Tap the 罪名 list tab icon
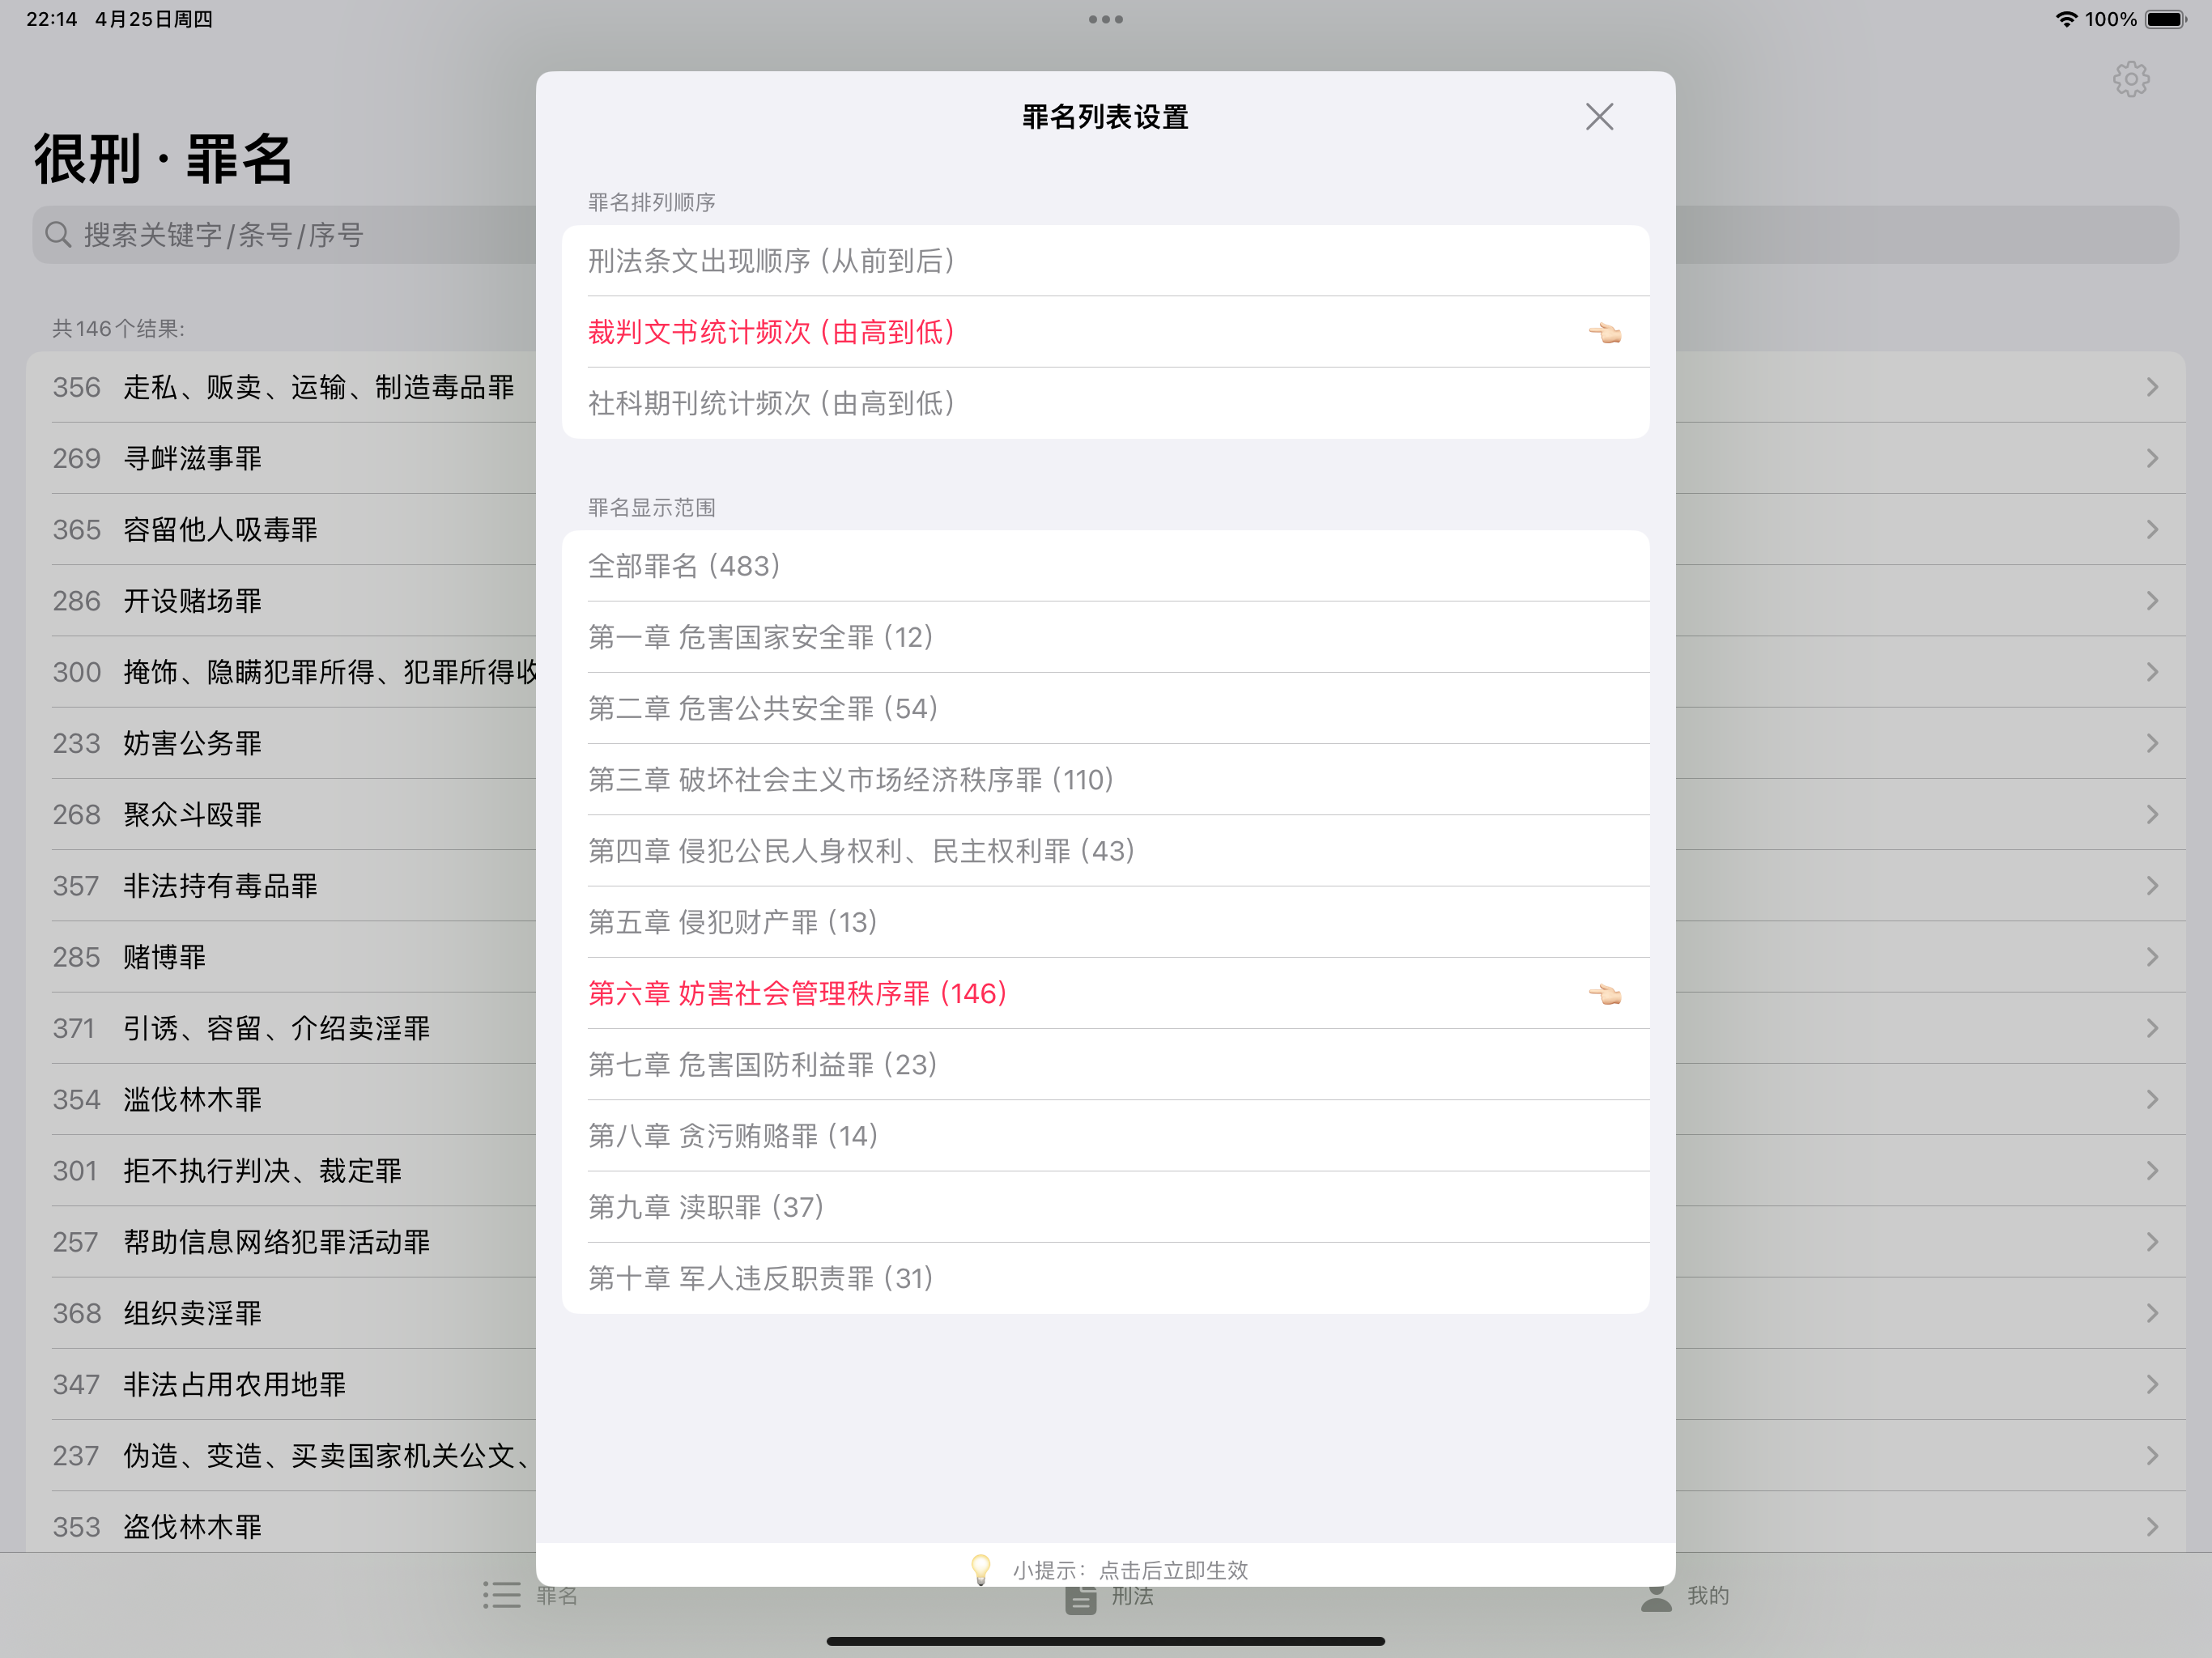 click(x=502, y=1595)
